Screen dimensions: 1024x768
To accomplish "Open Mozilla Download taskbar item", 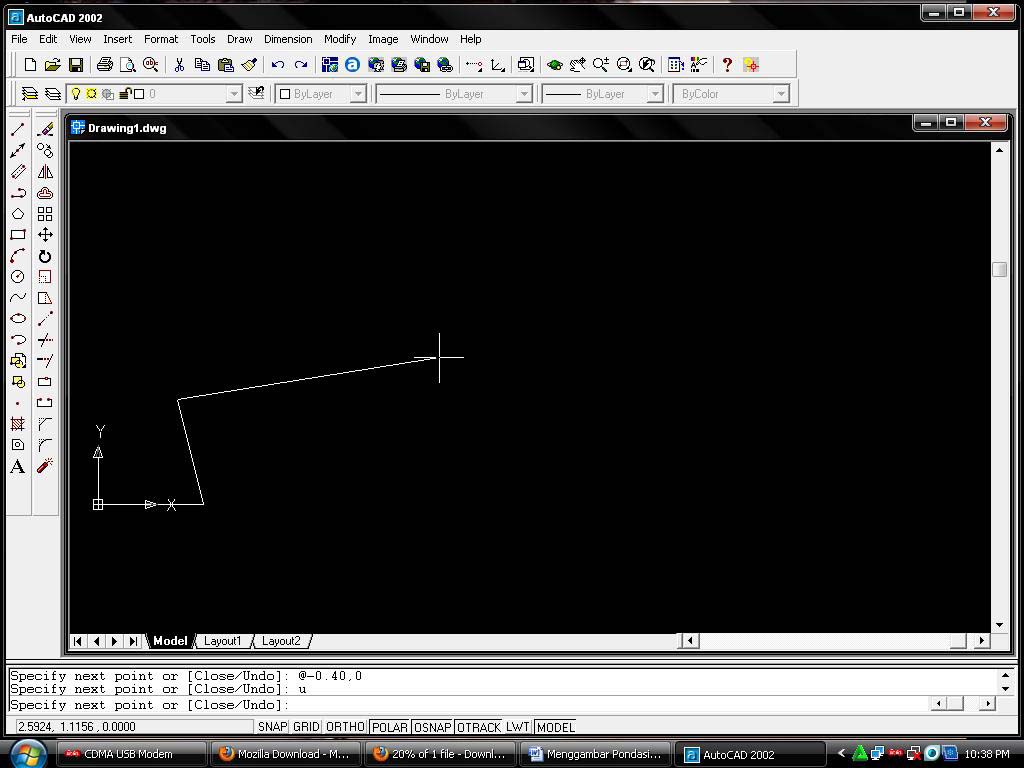I will (286, 754).
